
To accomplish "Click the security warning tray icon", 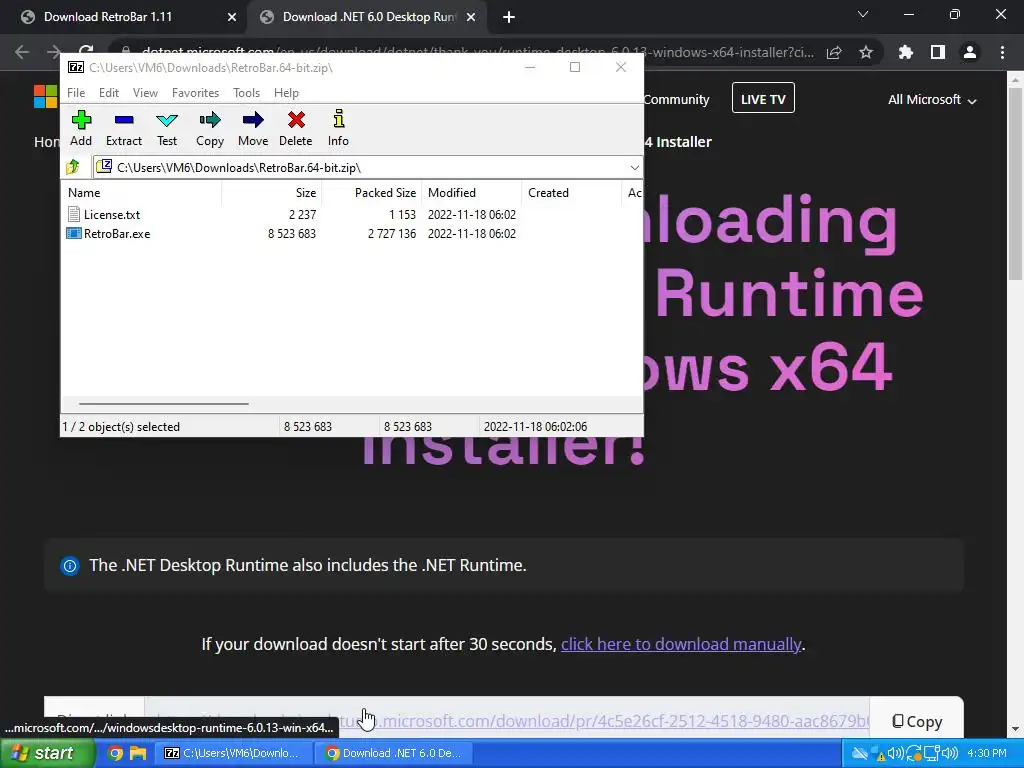I will pyautogui.click(x=878, y=754).
